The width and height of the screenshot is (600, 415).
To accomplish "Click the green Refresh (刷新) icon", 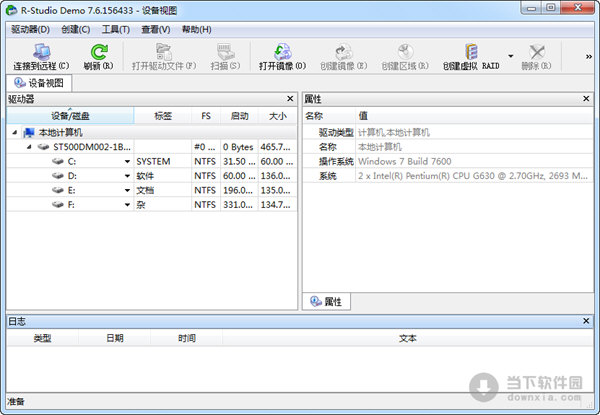I will pyautogui.click(x=99, y=52).
